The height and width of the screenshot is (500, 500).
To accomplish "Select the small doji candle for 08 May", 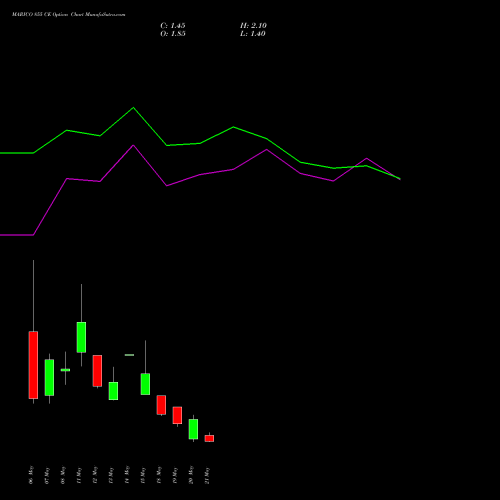I will click(65, 370).
